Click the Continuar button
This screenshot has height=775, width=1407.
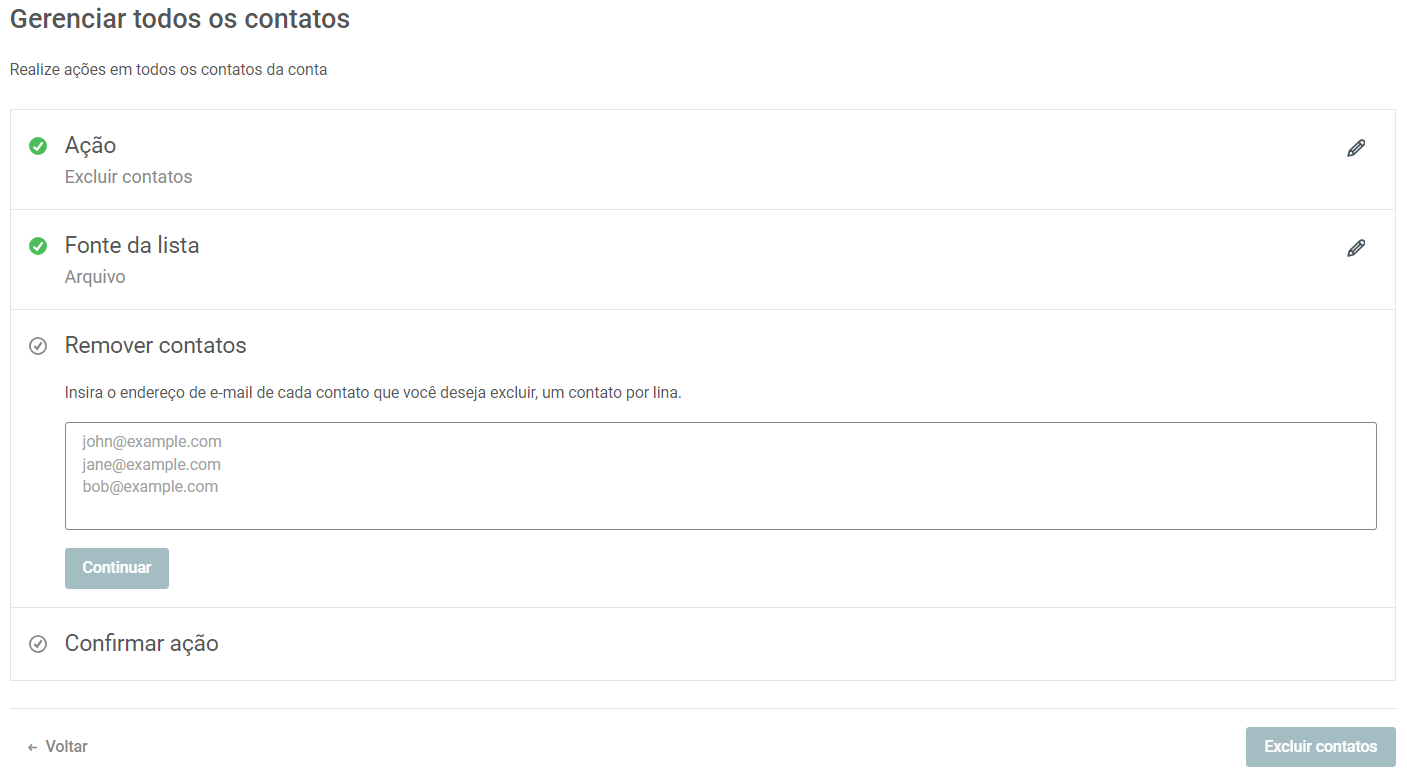117,568
